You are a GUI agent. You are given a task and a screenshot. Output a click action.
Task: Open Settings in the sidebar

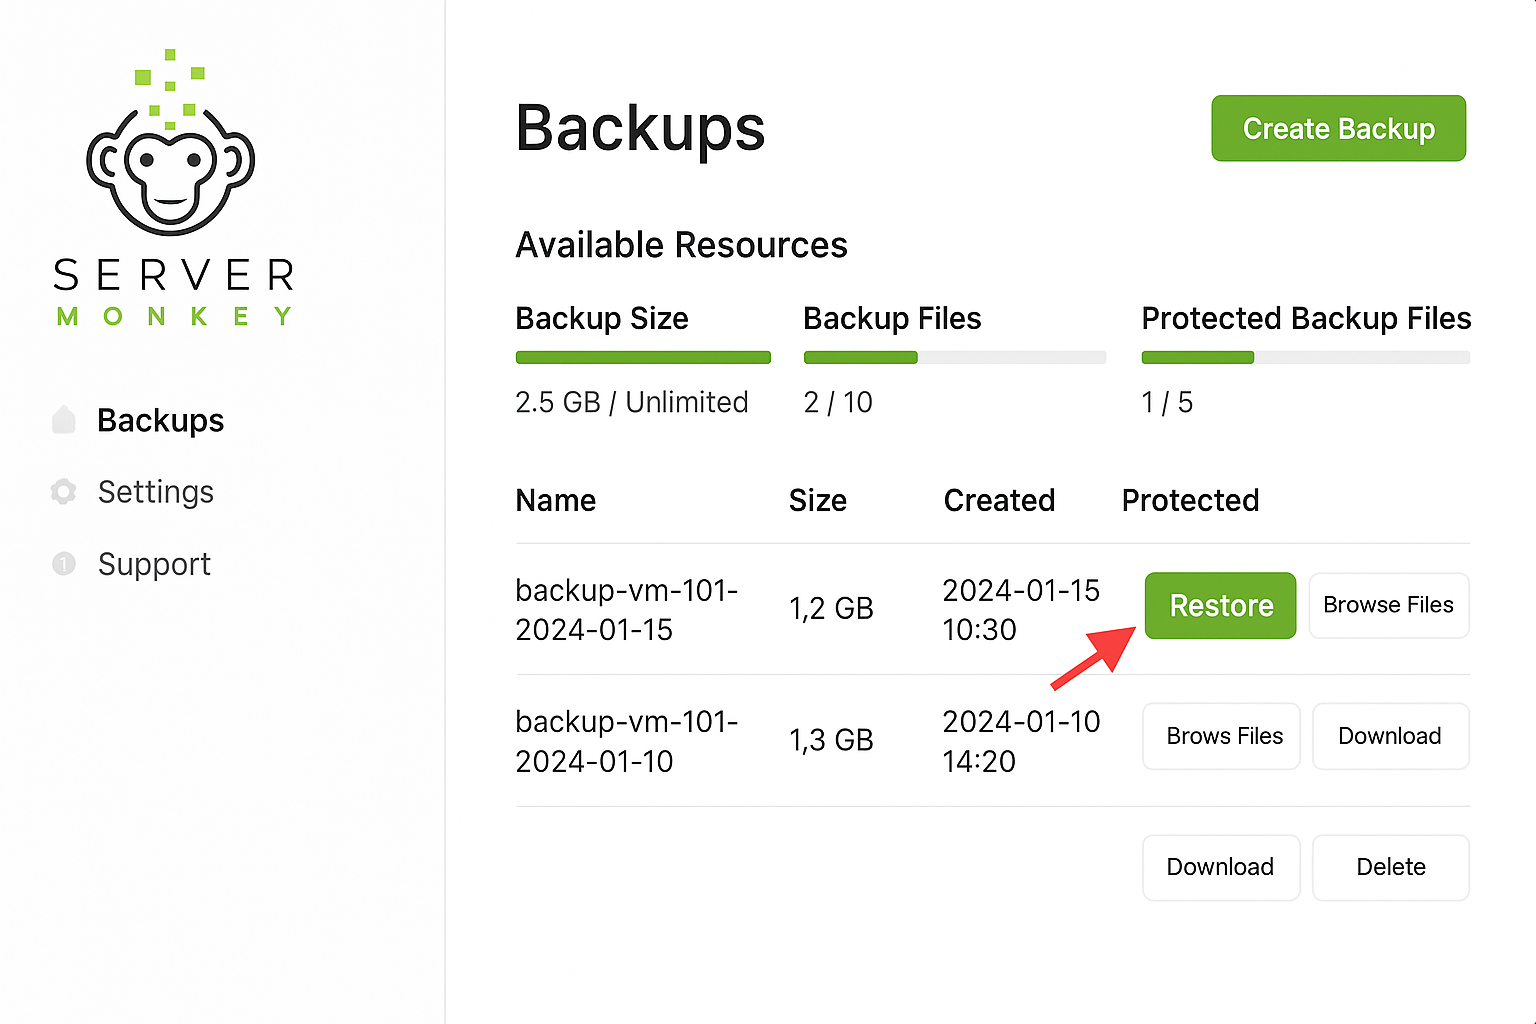[x=156, y=492]
